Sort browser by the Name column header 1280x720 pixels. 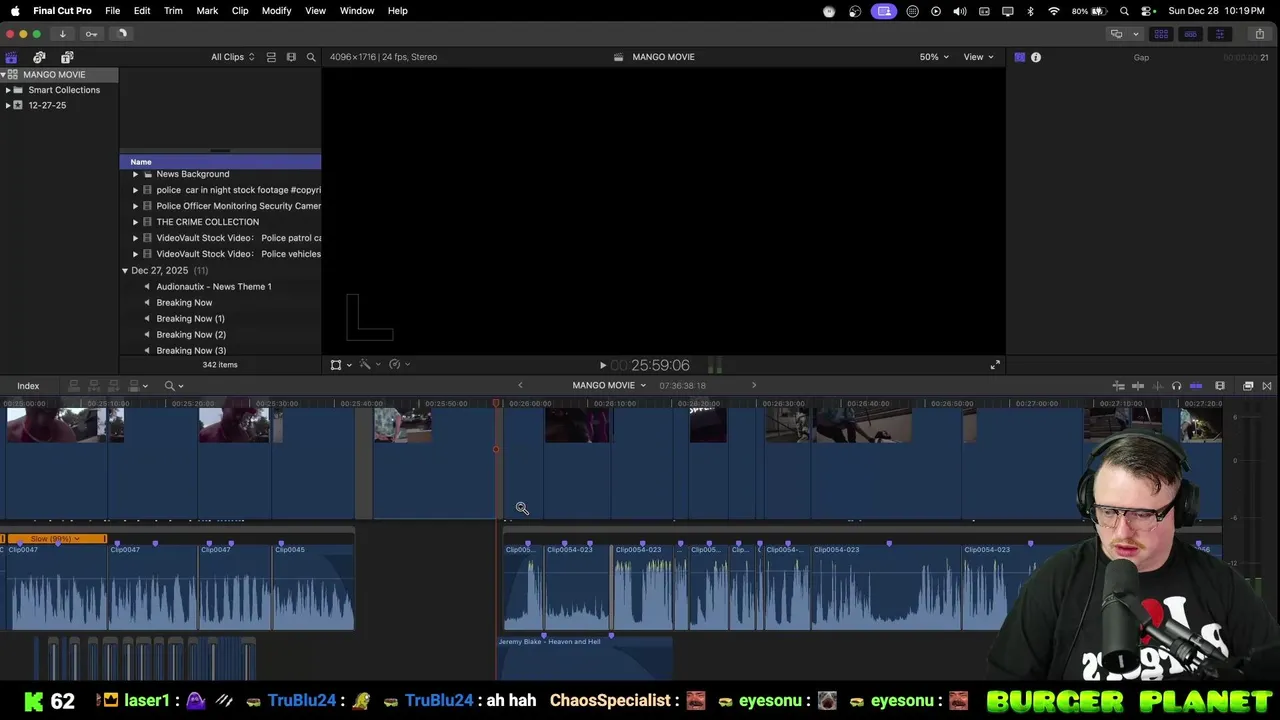coord(220,162)
